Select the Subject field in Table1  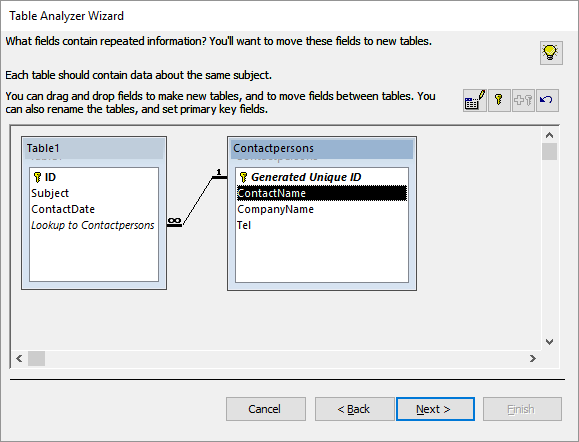50,193
